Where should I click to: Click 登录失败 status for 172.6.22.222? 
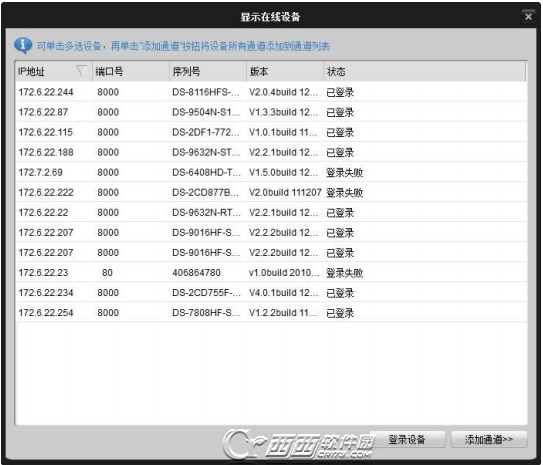pyautogui.click(x=344, y=193)
